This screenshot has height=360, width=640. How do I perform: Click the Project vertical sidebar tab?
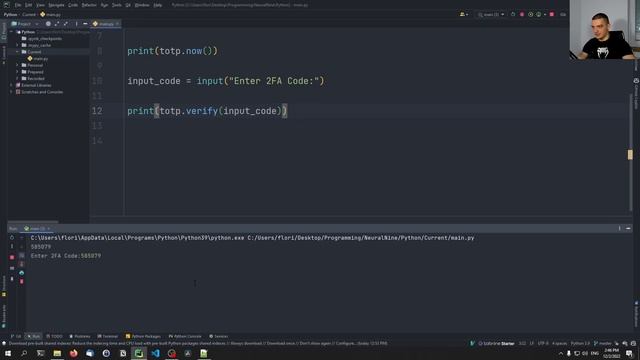[x=4, y=32]
